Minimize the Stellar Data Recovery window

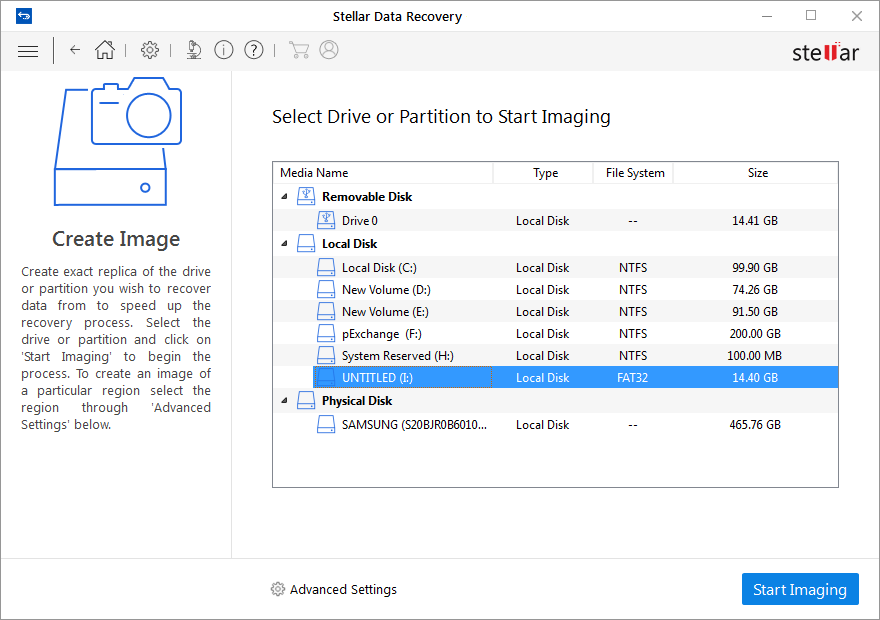(767, 16)
